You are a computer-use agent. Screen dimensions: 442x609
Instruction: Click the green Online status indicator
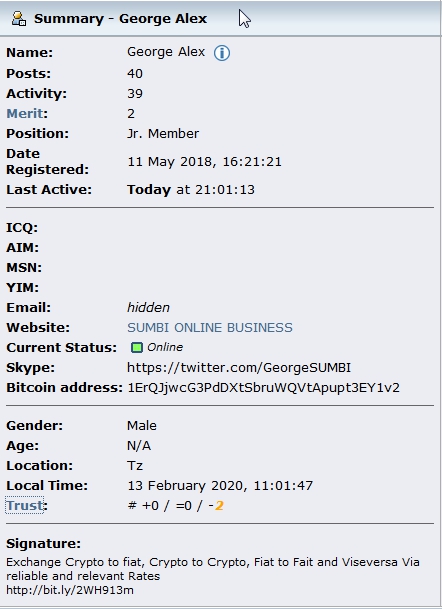137,347
